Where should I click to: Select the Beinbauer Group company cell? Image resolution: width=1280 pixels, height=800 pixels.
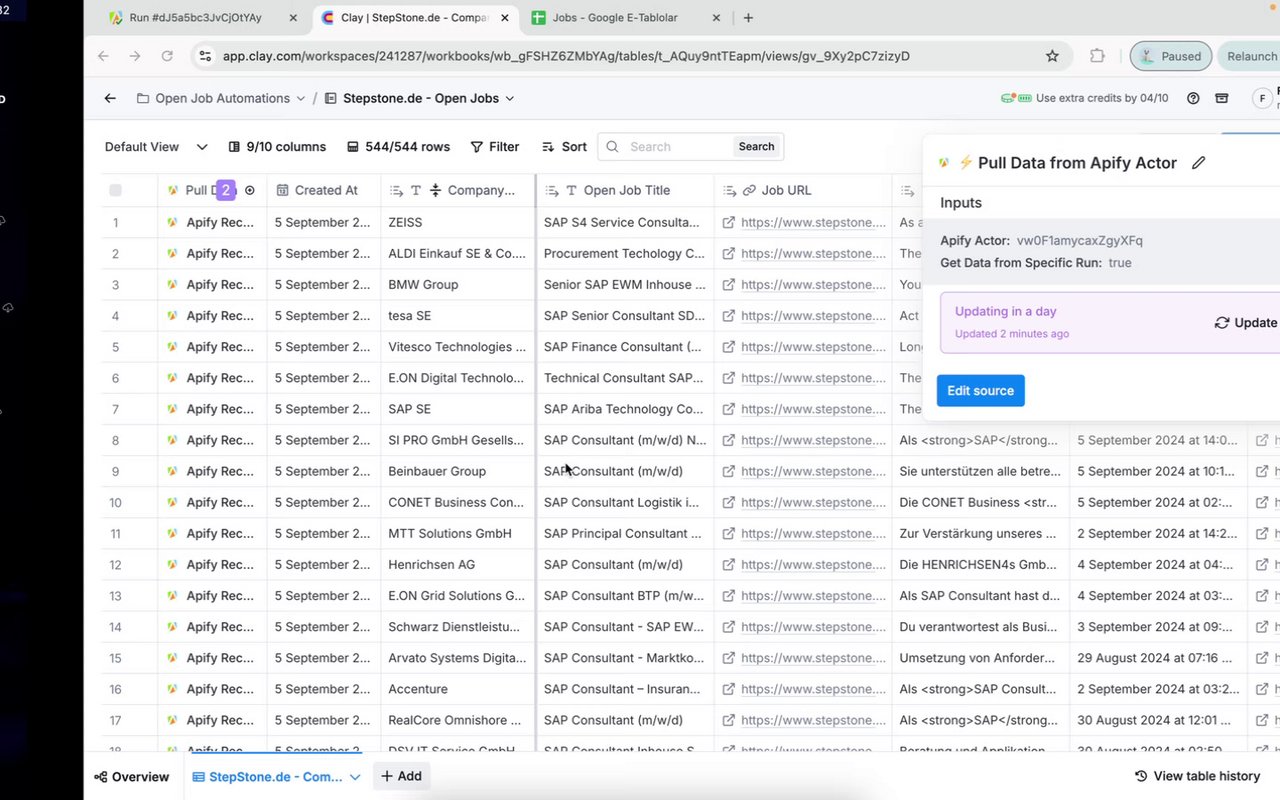tap(458, 471)
